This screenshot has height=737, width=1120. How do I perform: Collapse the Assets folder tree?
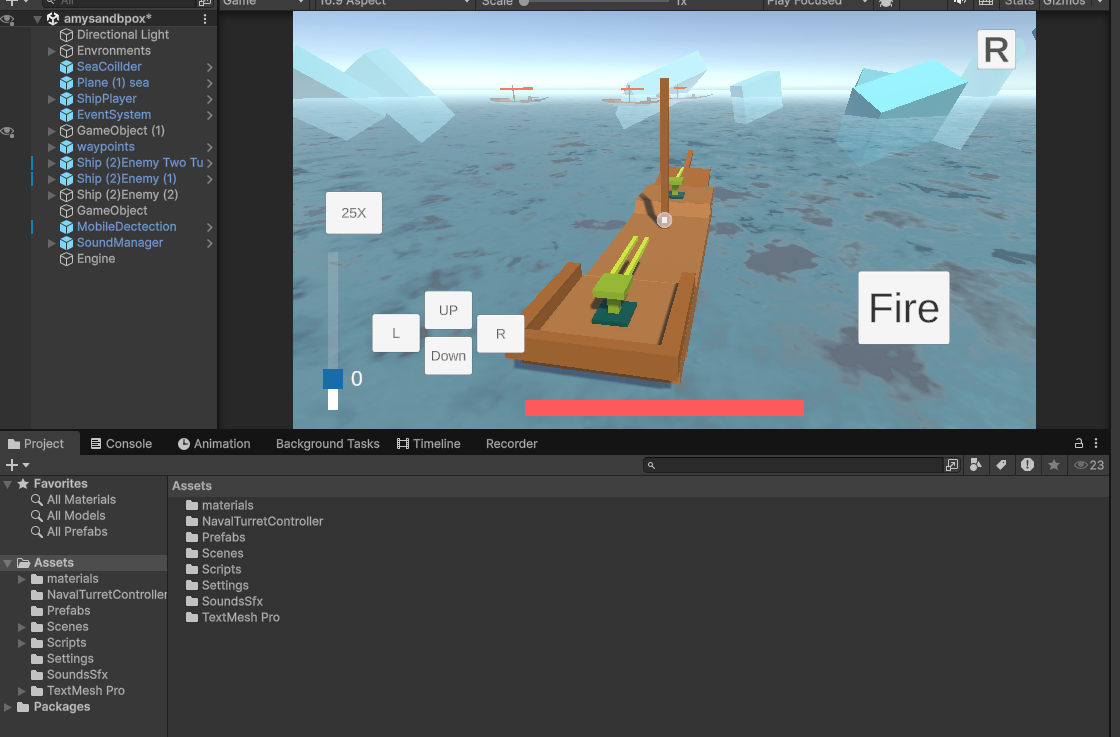(8, 563)
